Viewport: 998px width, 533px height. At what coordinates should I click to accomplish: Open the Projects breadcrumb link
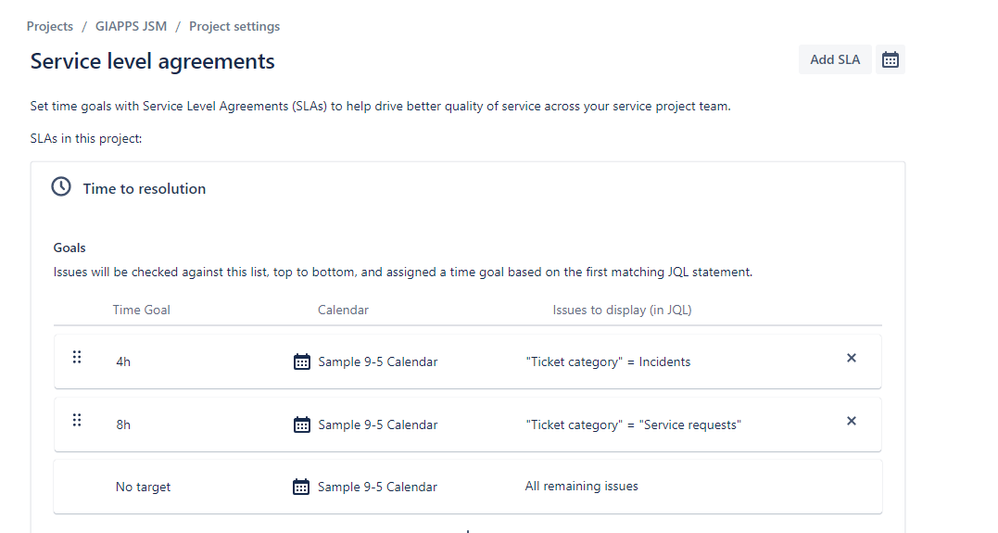(50, 26)
